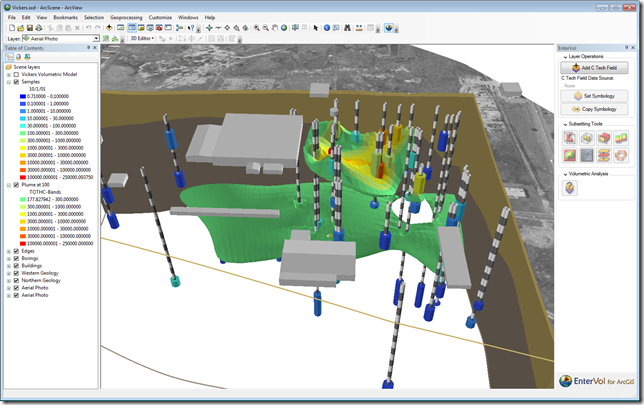Open the Geoprocessing menu
Image resolution: width=644 pixels, height=405 pixels.
126,17
